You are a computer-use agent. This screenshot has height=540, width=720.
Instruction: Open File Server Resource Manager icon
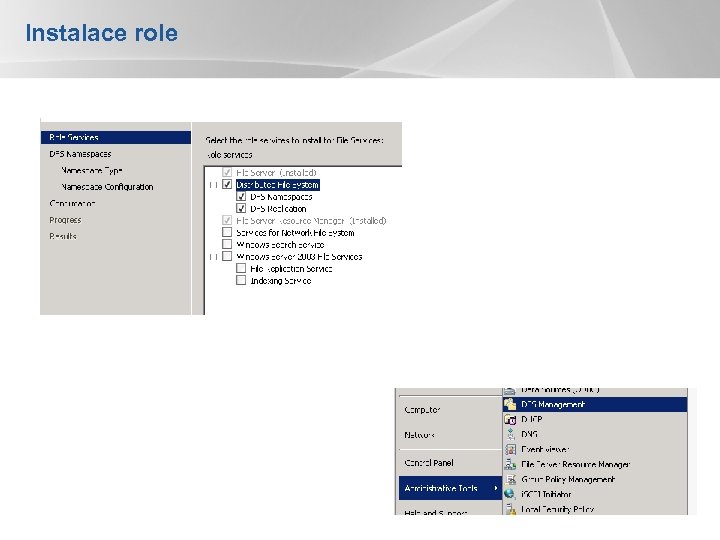510,464
